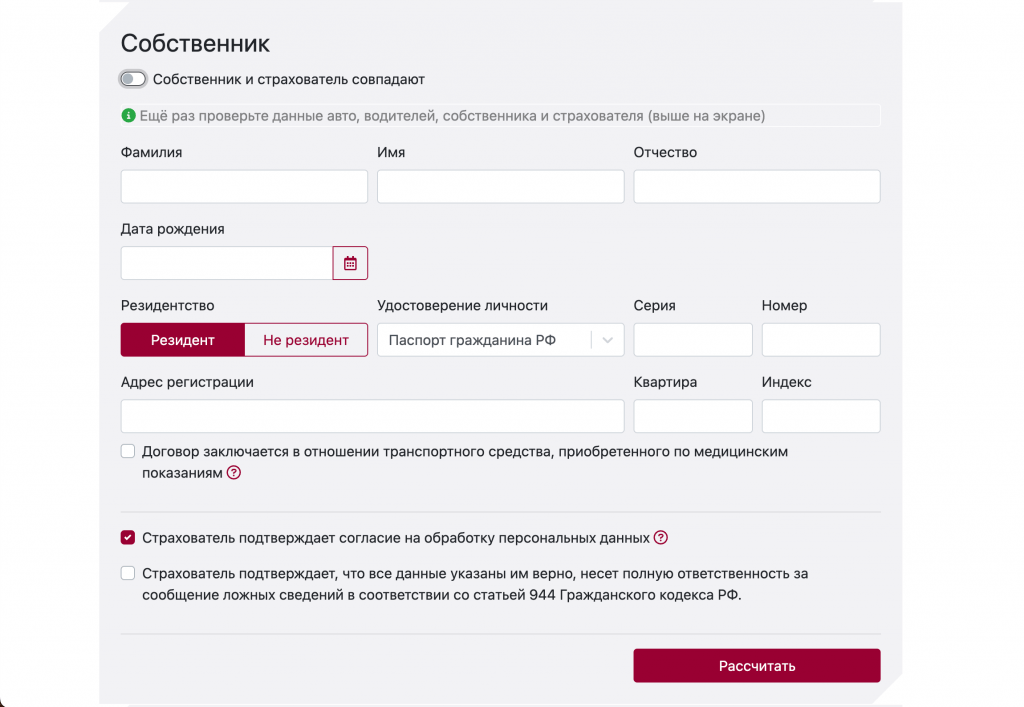Check the data accuracy confirmation checkbox

pyautogui.click(x=128, y=574)
